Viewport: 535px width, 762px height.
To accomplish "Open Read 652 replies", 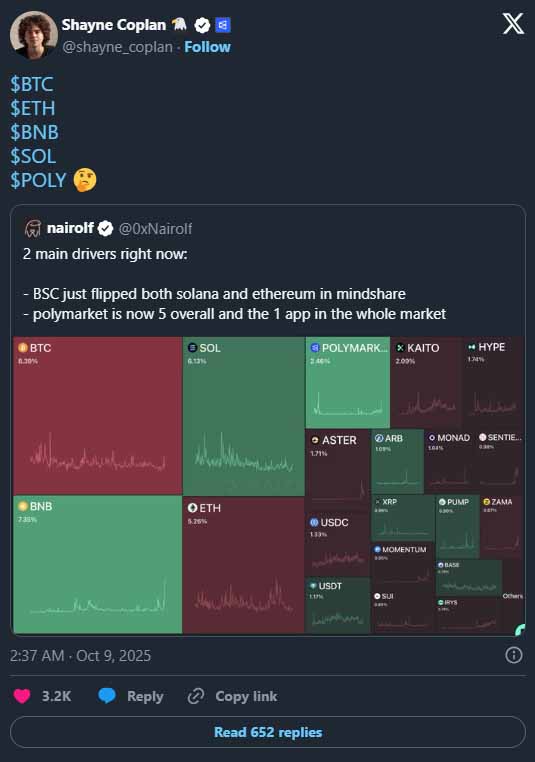I will (268, 732).
